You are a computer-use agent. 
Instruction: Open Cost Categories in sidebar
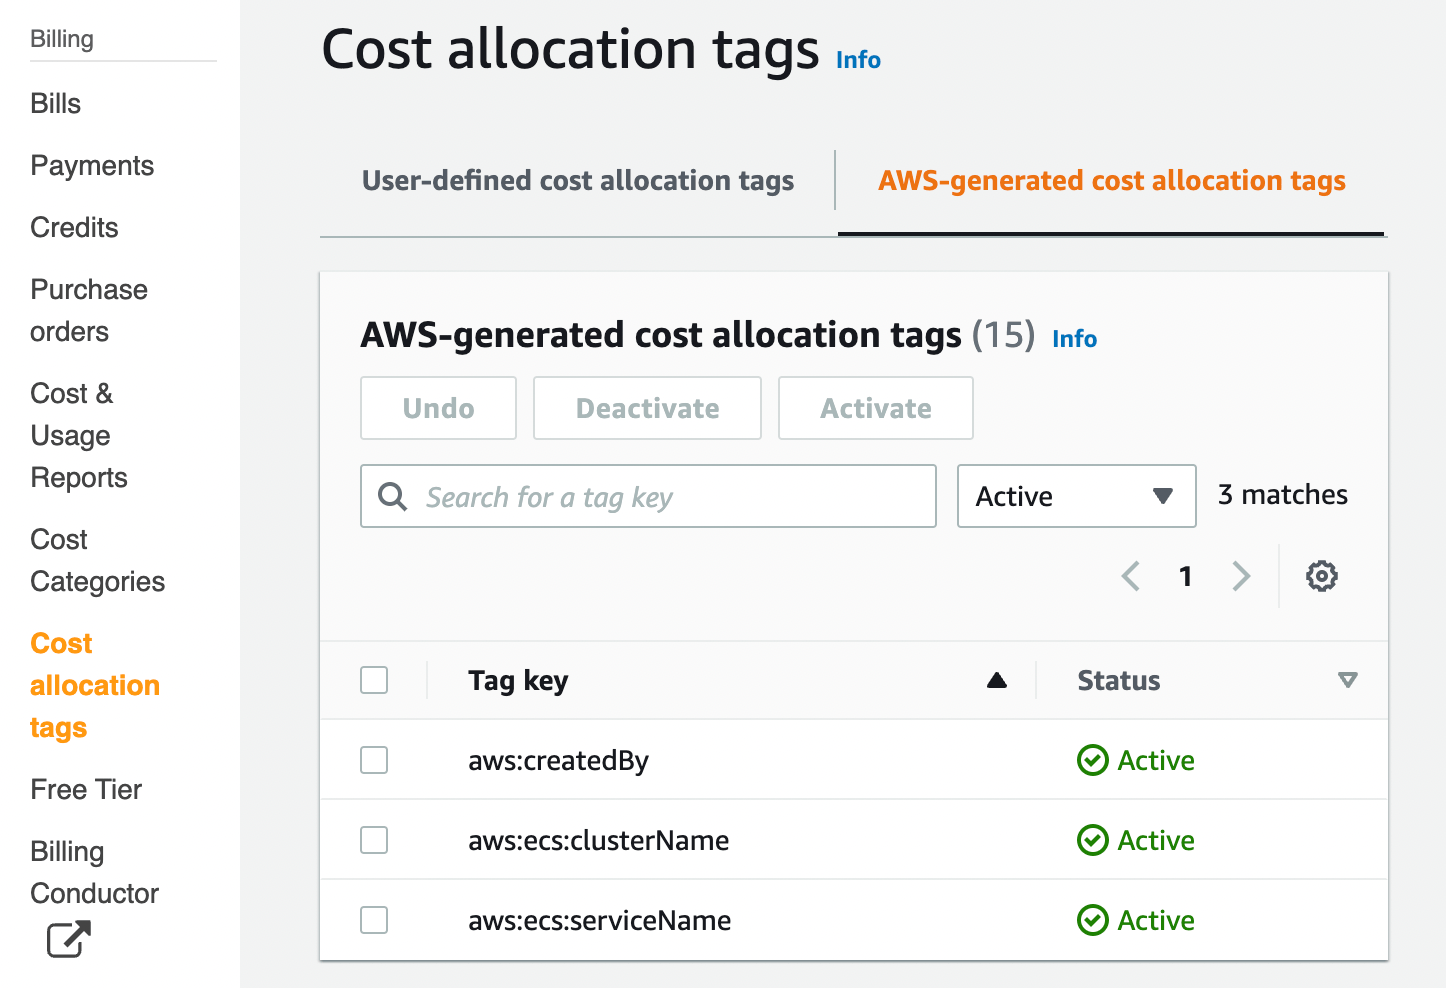click(x=97, y=561)
